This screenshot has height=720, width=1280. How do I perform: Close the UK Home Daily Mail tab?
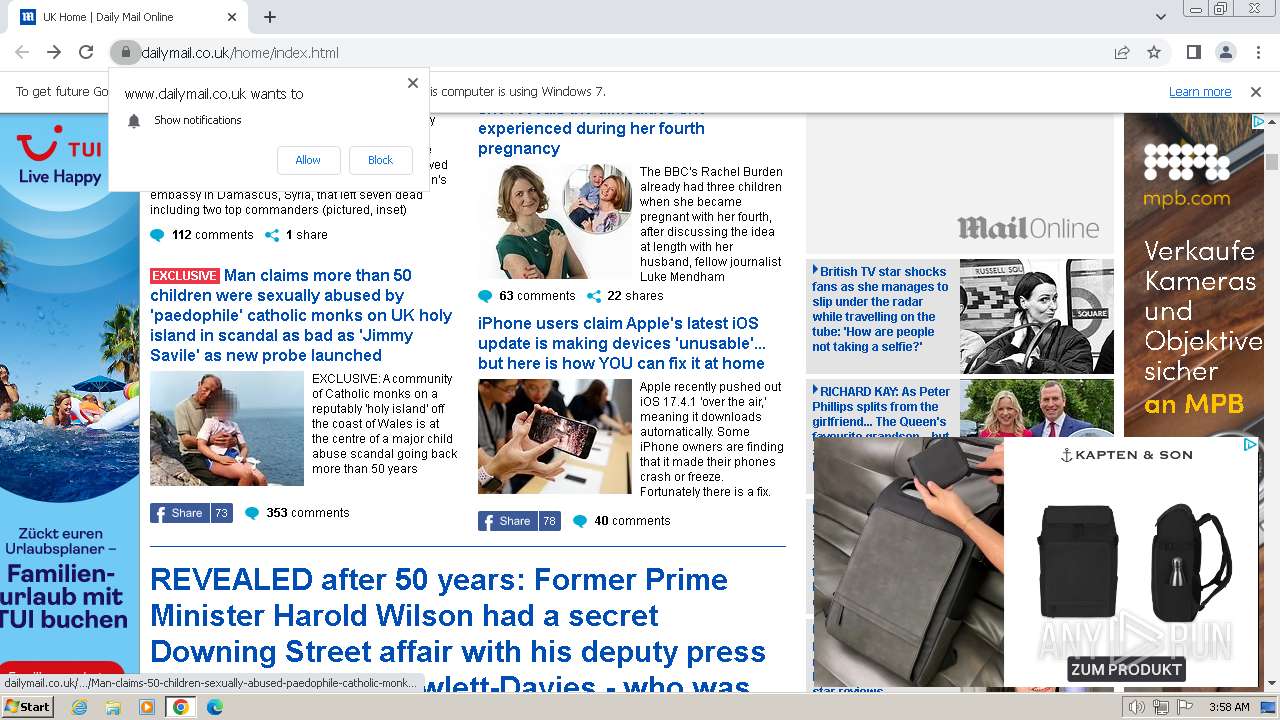pos(232,17)
